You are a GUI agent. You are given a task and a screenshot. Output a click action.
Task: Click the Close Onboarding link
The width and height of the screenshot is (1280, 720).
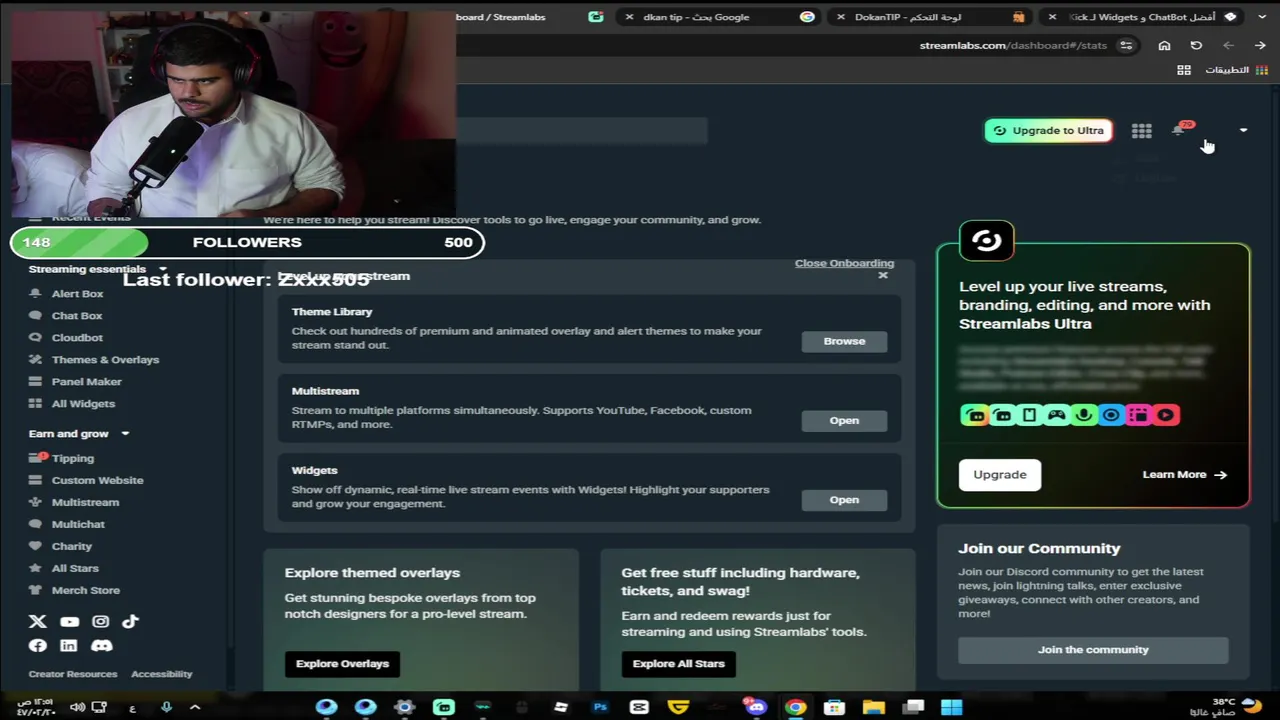tap(844, 263)
